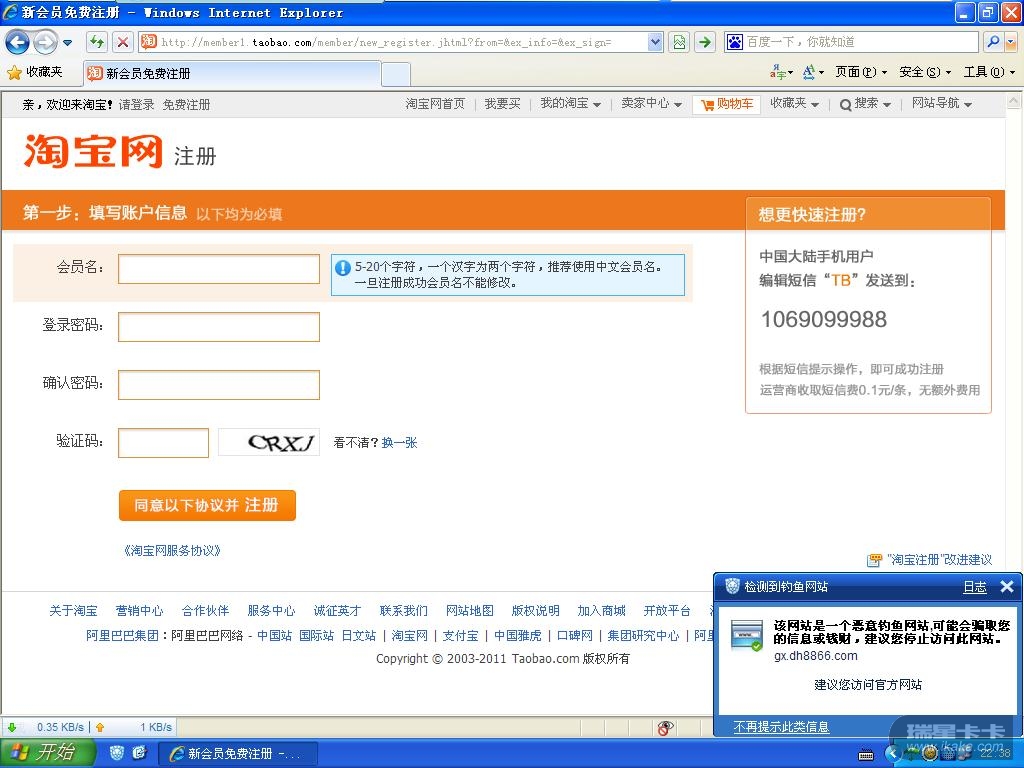The image size is (1024, 768).
Task: Expand the 卖家中心 dropdown
Action: pos(651,104)
